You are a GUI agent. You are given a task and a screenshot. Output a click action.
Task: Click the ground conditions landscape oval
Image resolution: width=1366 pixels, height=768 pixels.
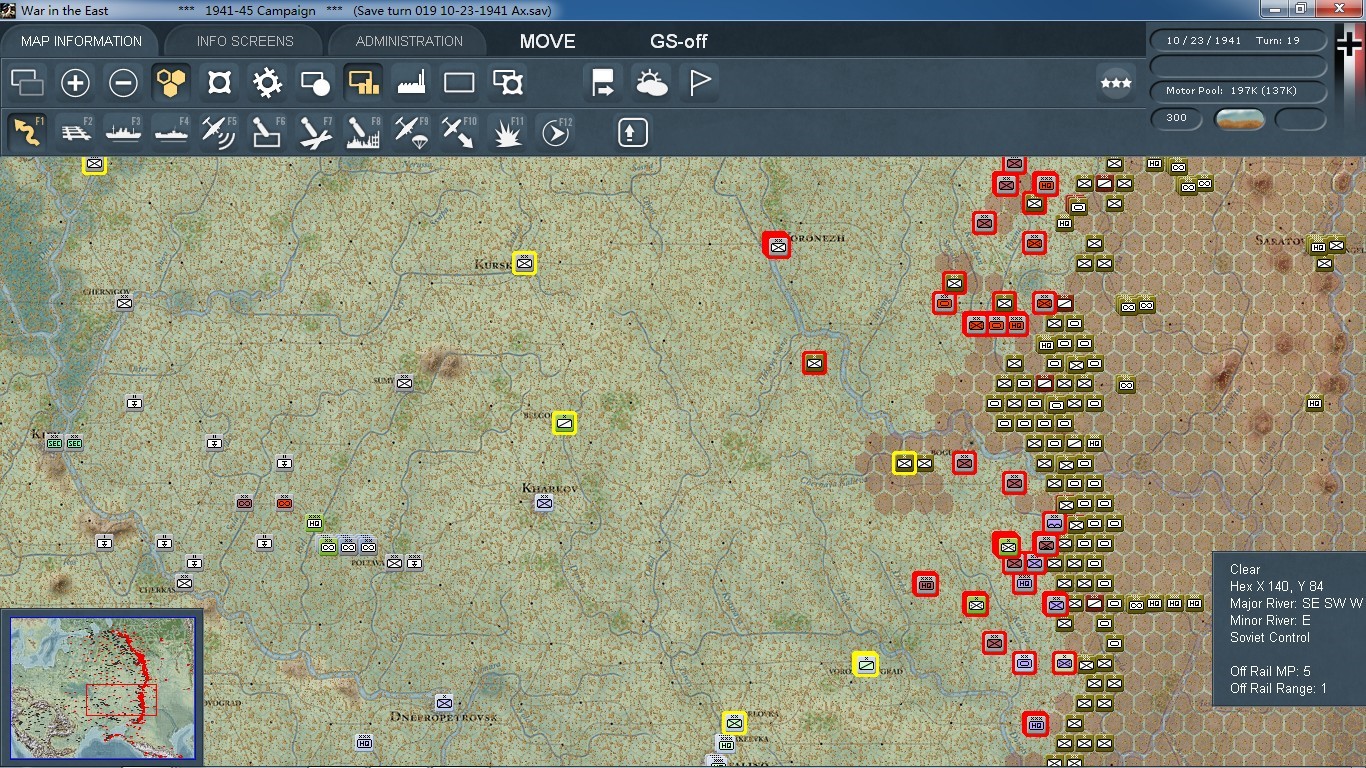1239,119
